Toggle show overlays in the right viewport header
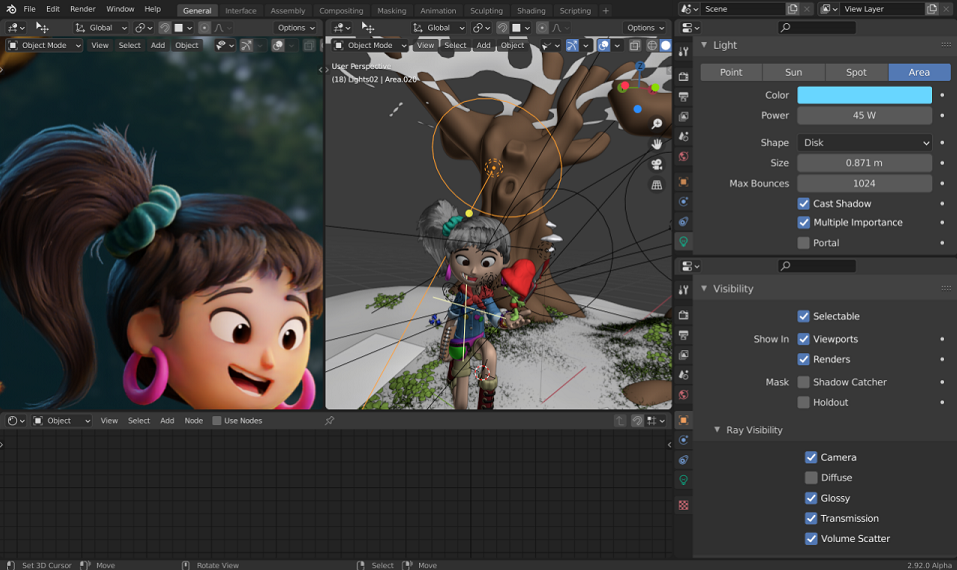This screenshot has height=570, width=957. pos(604,45)
